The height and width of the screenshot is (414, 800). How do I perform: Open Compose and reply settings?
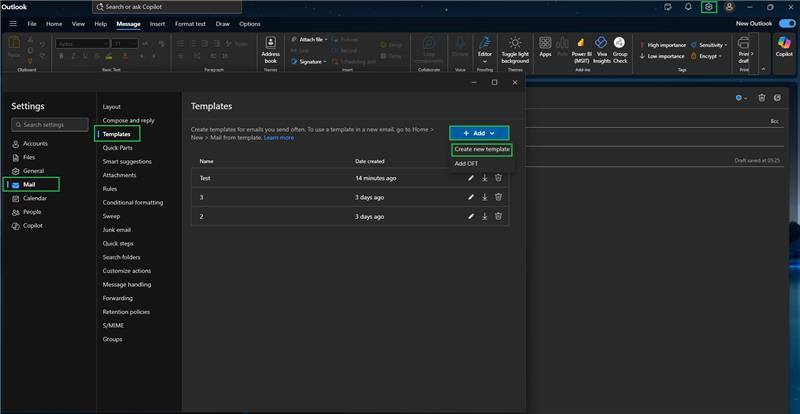(x=129, y=120)
